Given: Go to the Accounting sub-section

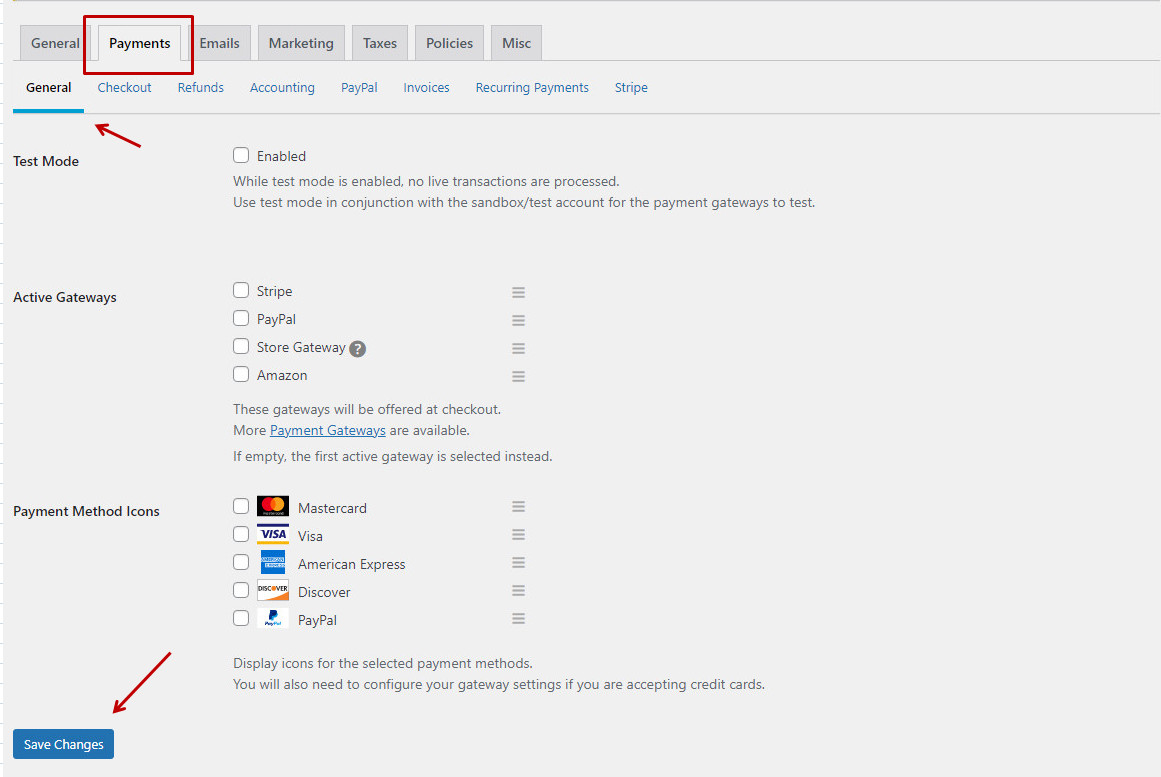Looking at the screenshot, I should point(282,87).
